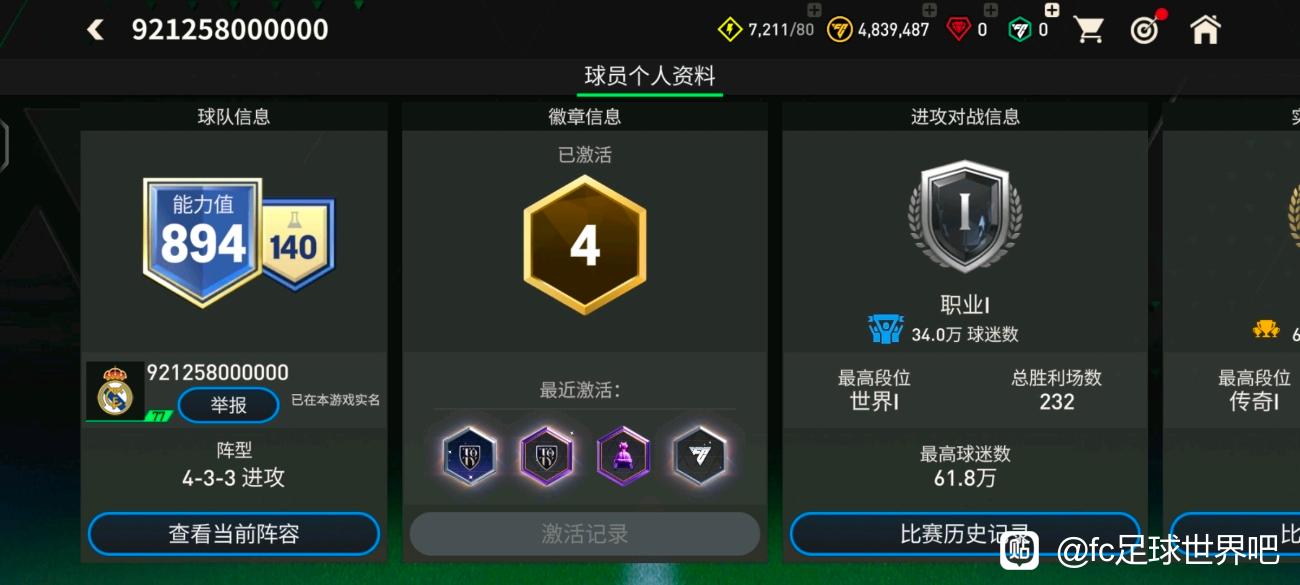1300x585 pixels.
Task: Click the 举报 report button
Action: 228,405
